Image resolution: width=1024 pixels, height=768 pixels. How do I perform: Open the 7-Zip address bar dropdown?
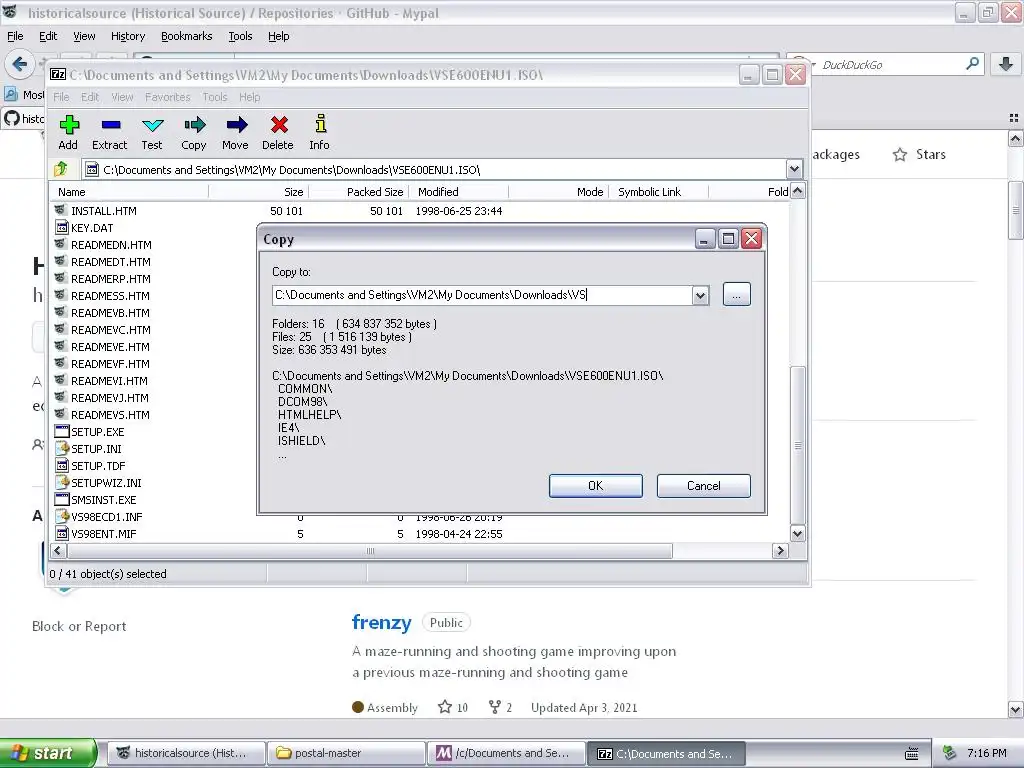(x=794, y=169)
